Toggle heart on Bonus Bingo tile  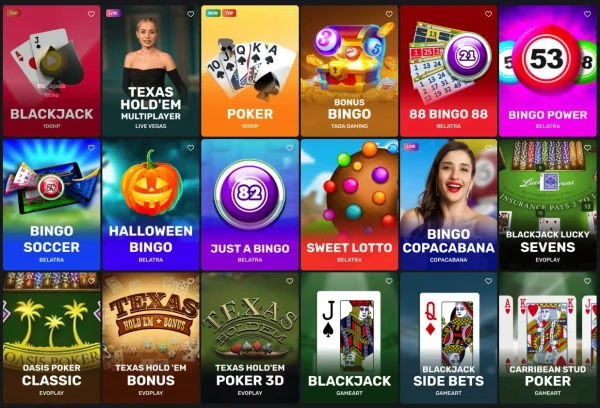click(x=389, y=14)
